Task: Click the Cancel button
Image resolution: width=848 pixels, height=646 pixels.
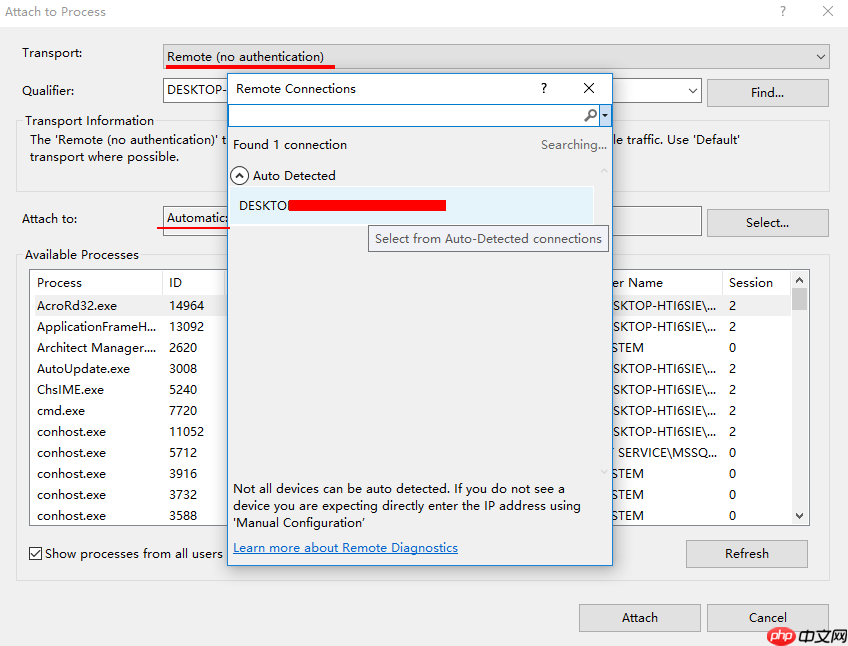Action: point(766,617)
